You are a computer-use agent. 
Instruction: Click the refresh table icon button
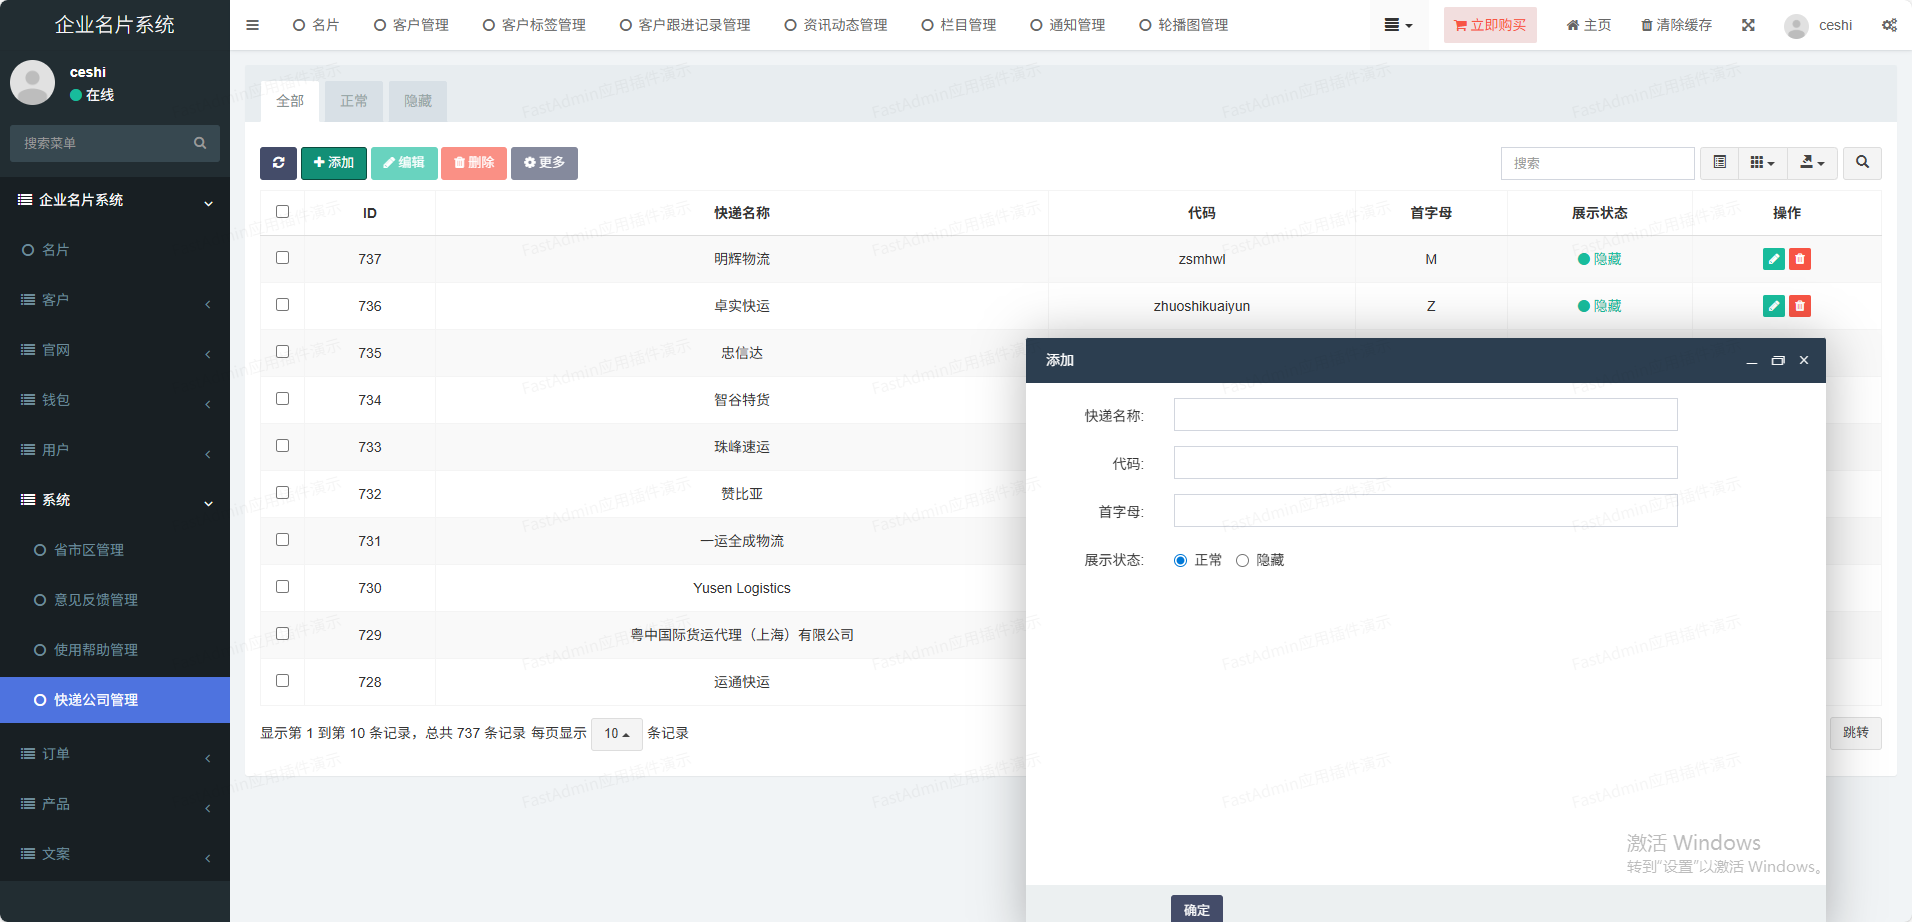pyautogui.click(x=278, y=163)
